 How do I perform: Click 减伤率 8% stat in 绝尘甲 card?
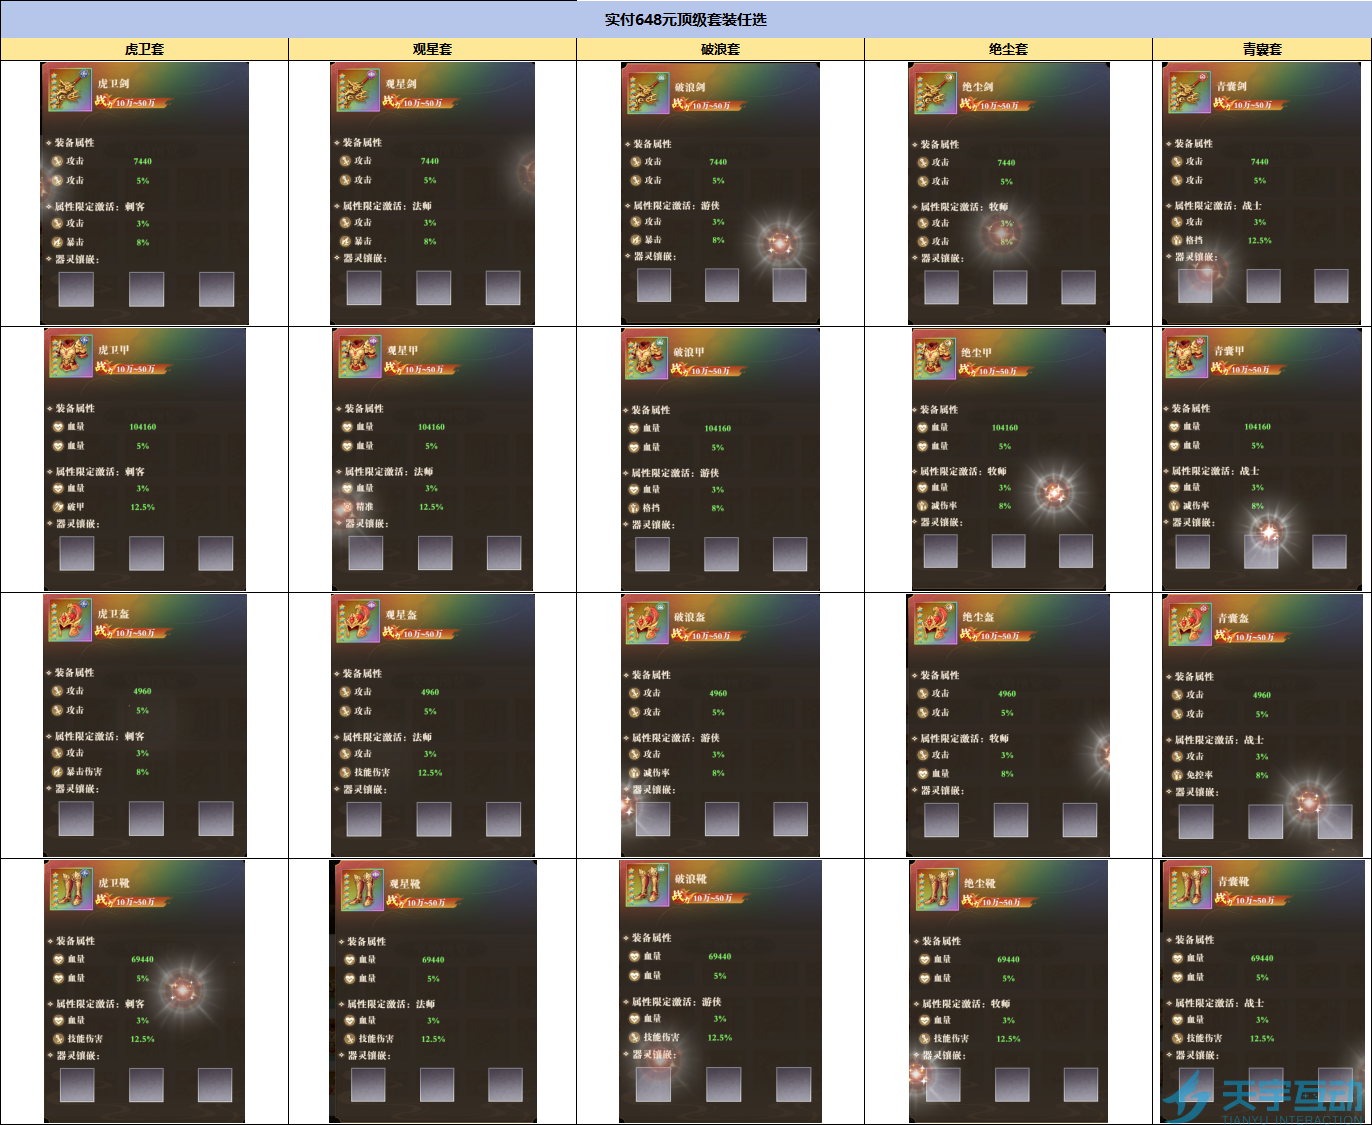click(x=965, y=506)
